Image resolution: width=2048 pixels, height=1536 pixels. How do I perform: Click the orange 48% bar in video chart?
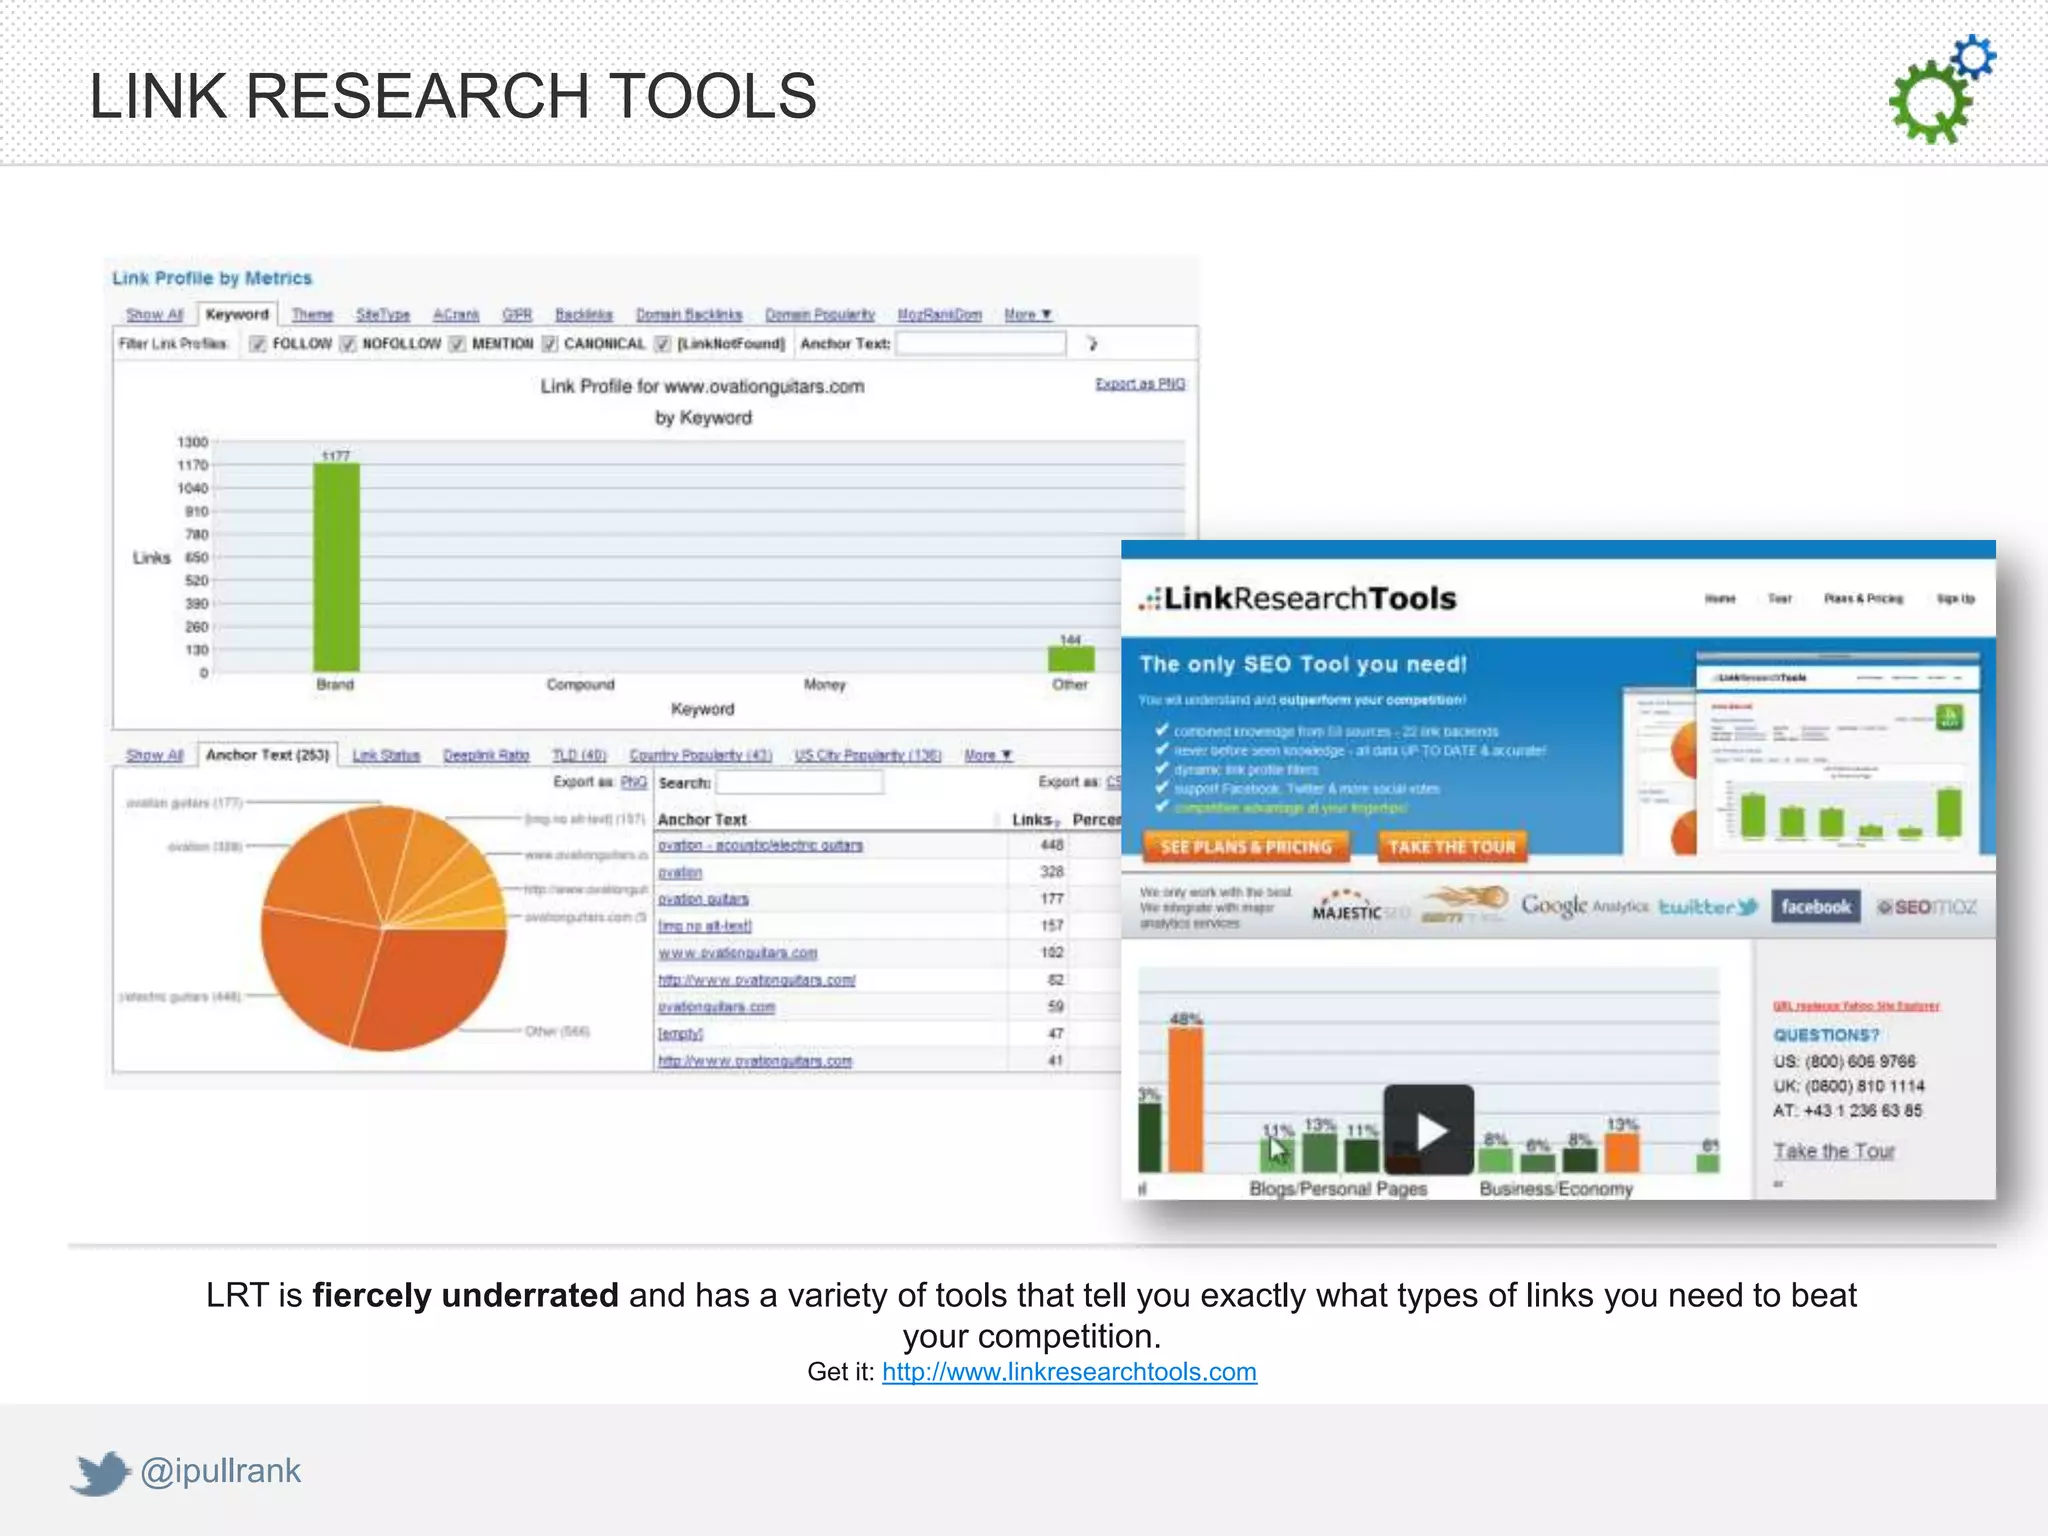[1186, 1099]
